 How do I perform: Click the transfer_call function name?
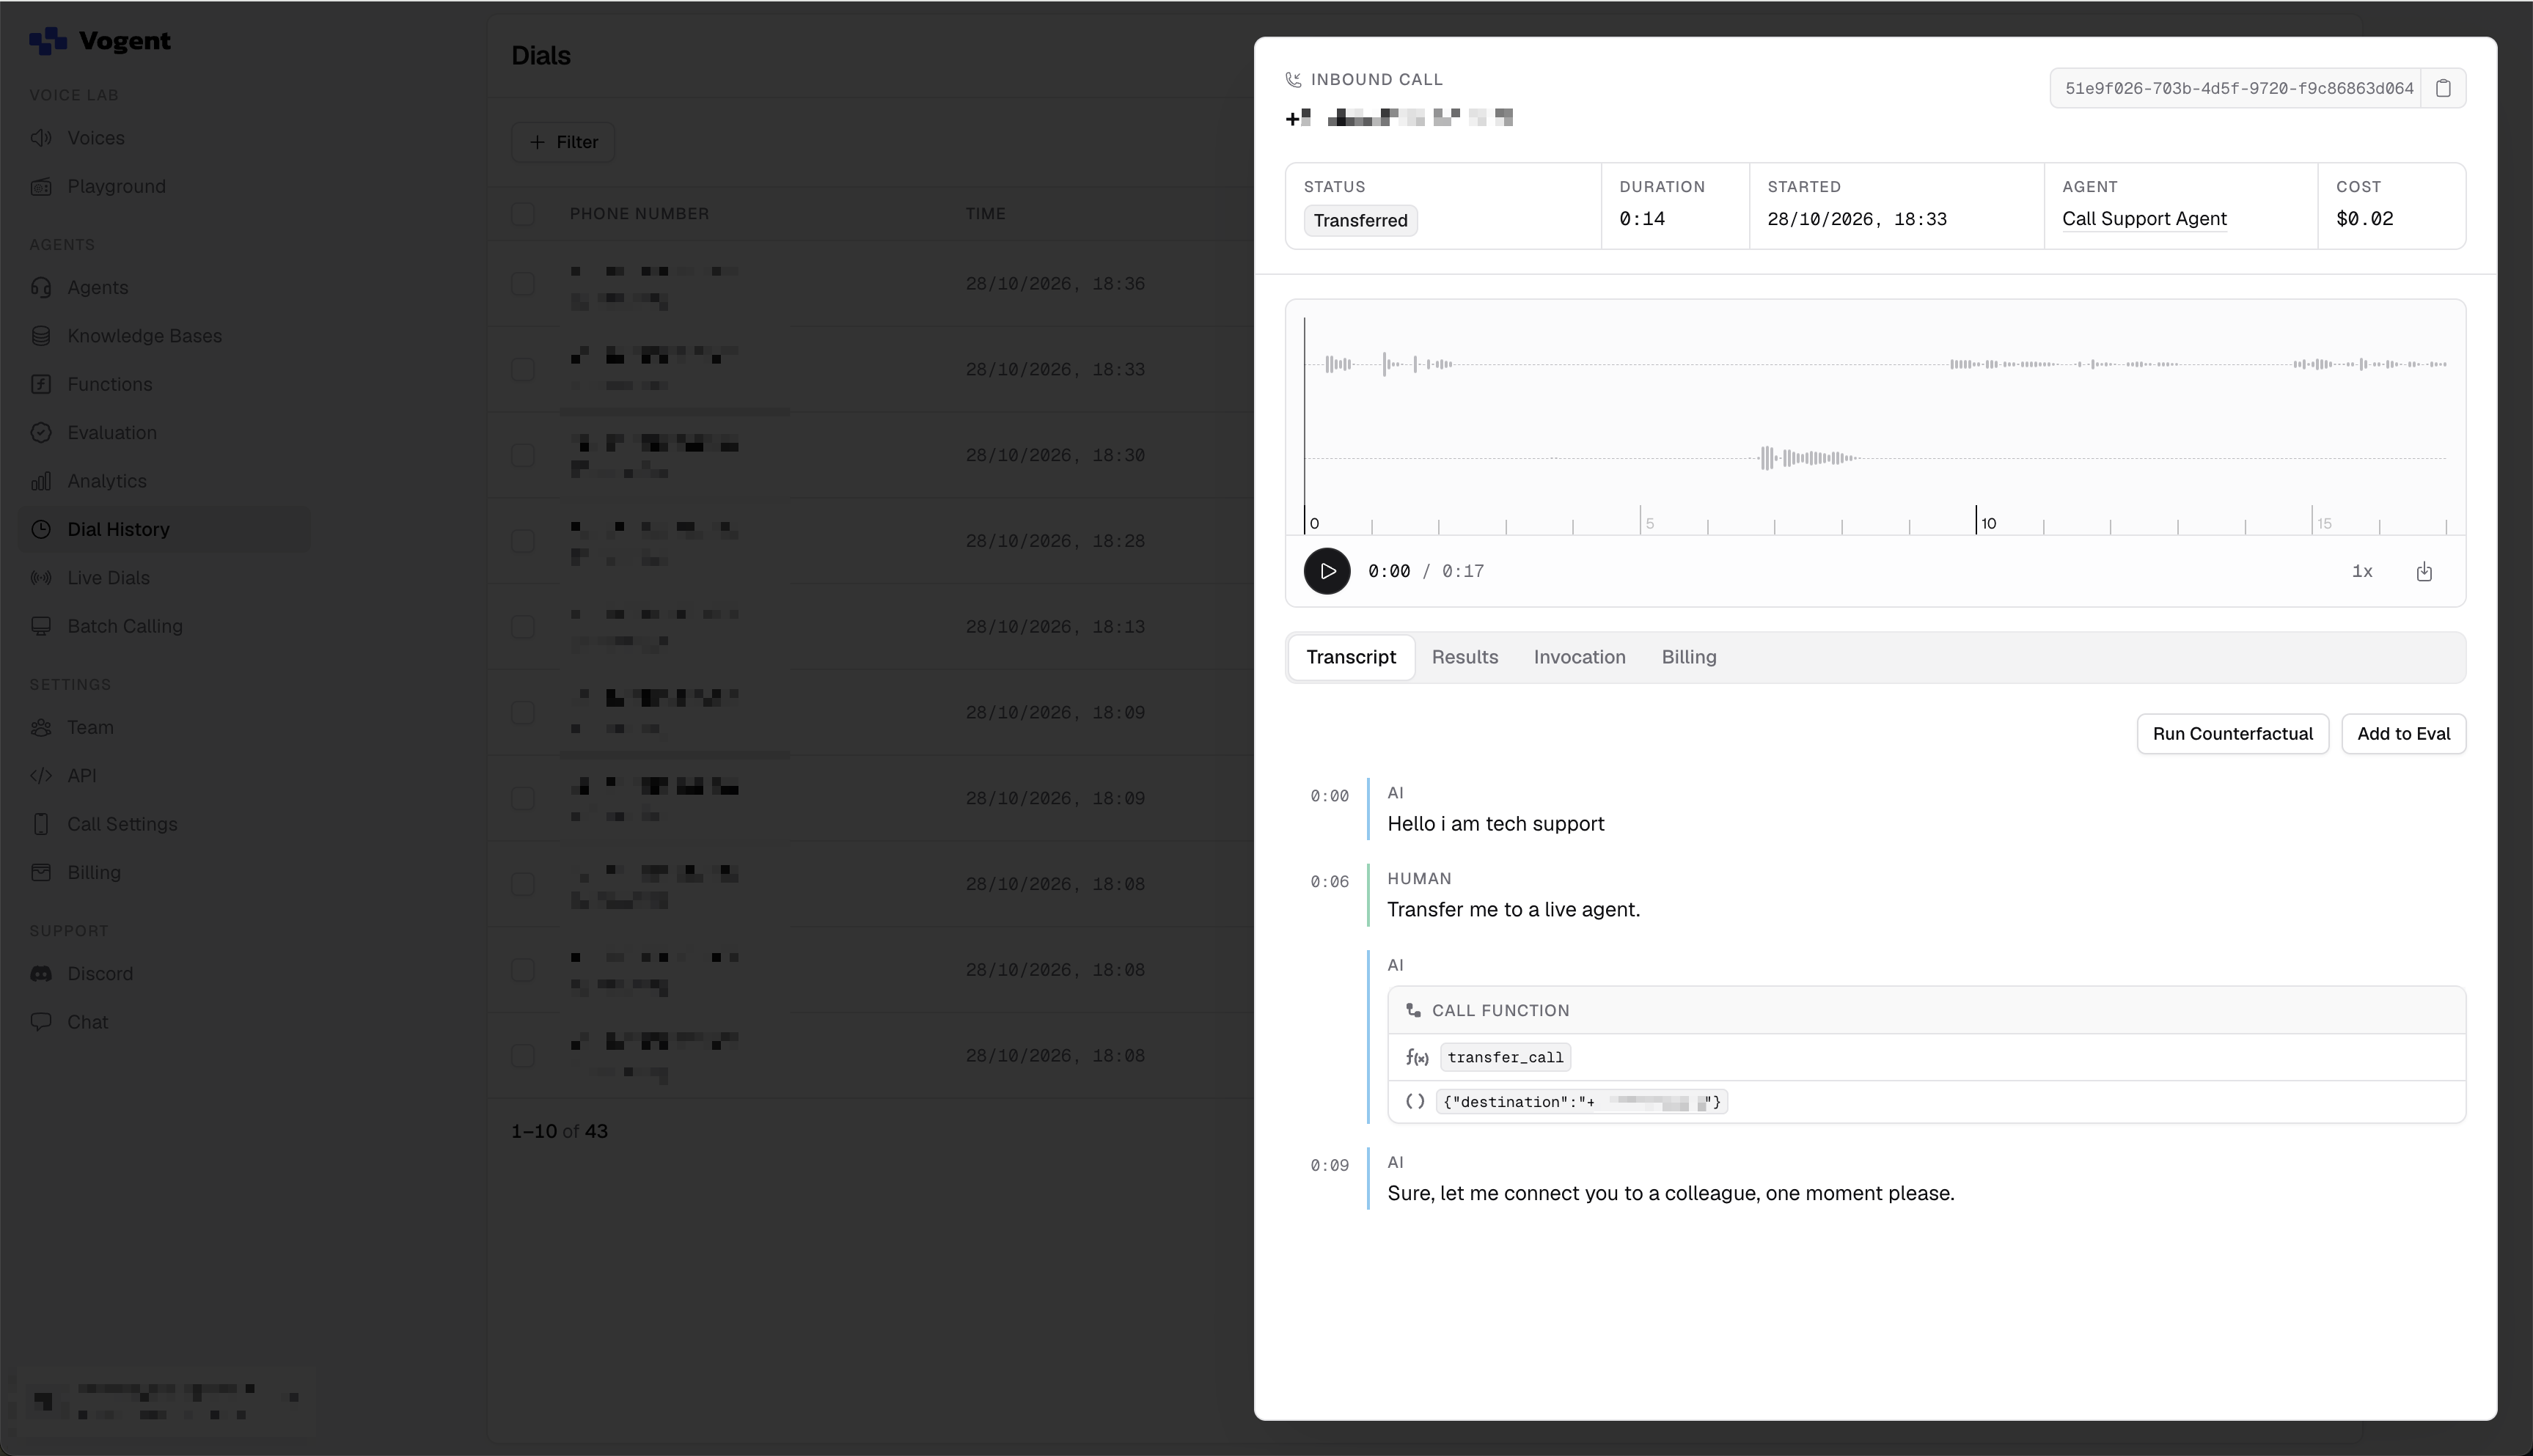pos(1505,1057)
